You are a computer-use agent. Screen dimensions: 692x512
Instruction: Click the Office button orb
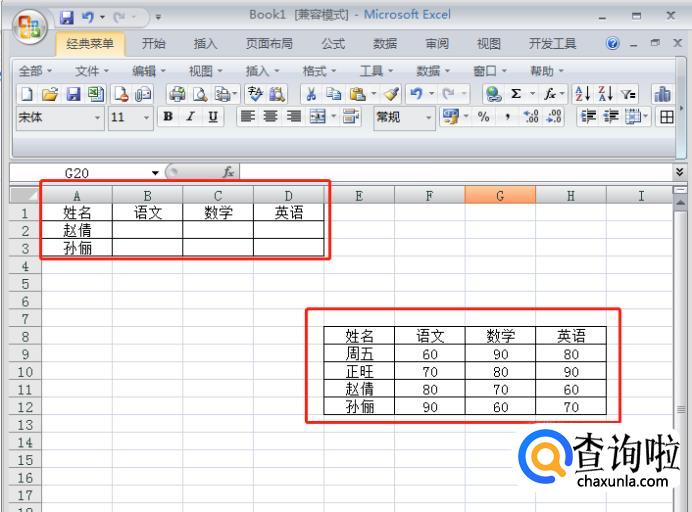(x=30, y=26)
